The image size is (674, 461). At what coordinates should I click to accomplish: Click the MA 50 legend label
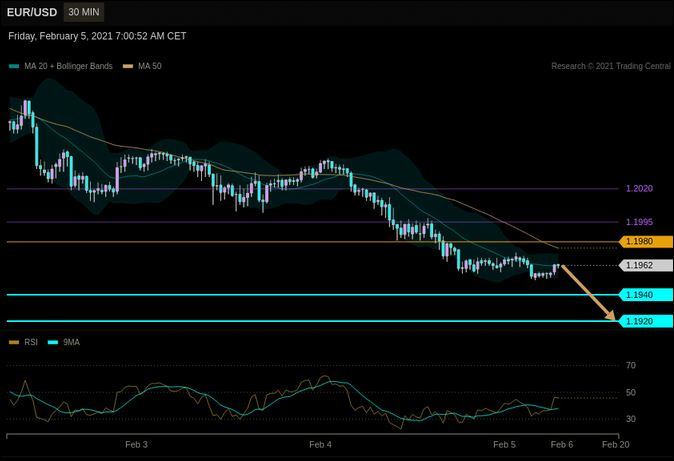pos(150,66)
